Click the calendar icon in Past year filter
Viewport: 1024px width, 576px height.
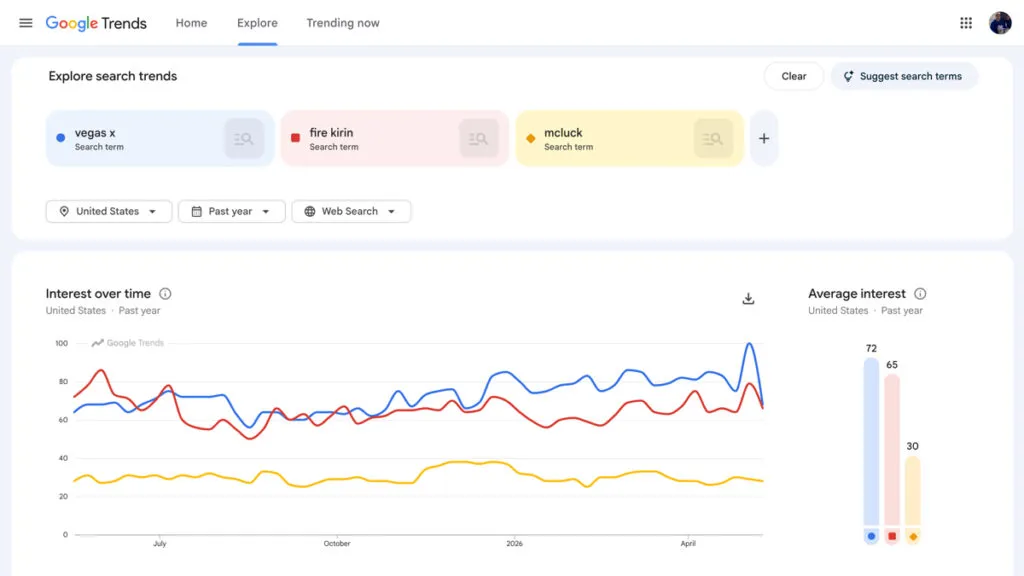point(197,212)
